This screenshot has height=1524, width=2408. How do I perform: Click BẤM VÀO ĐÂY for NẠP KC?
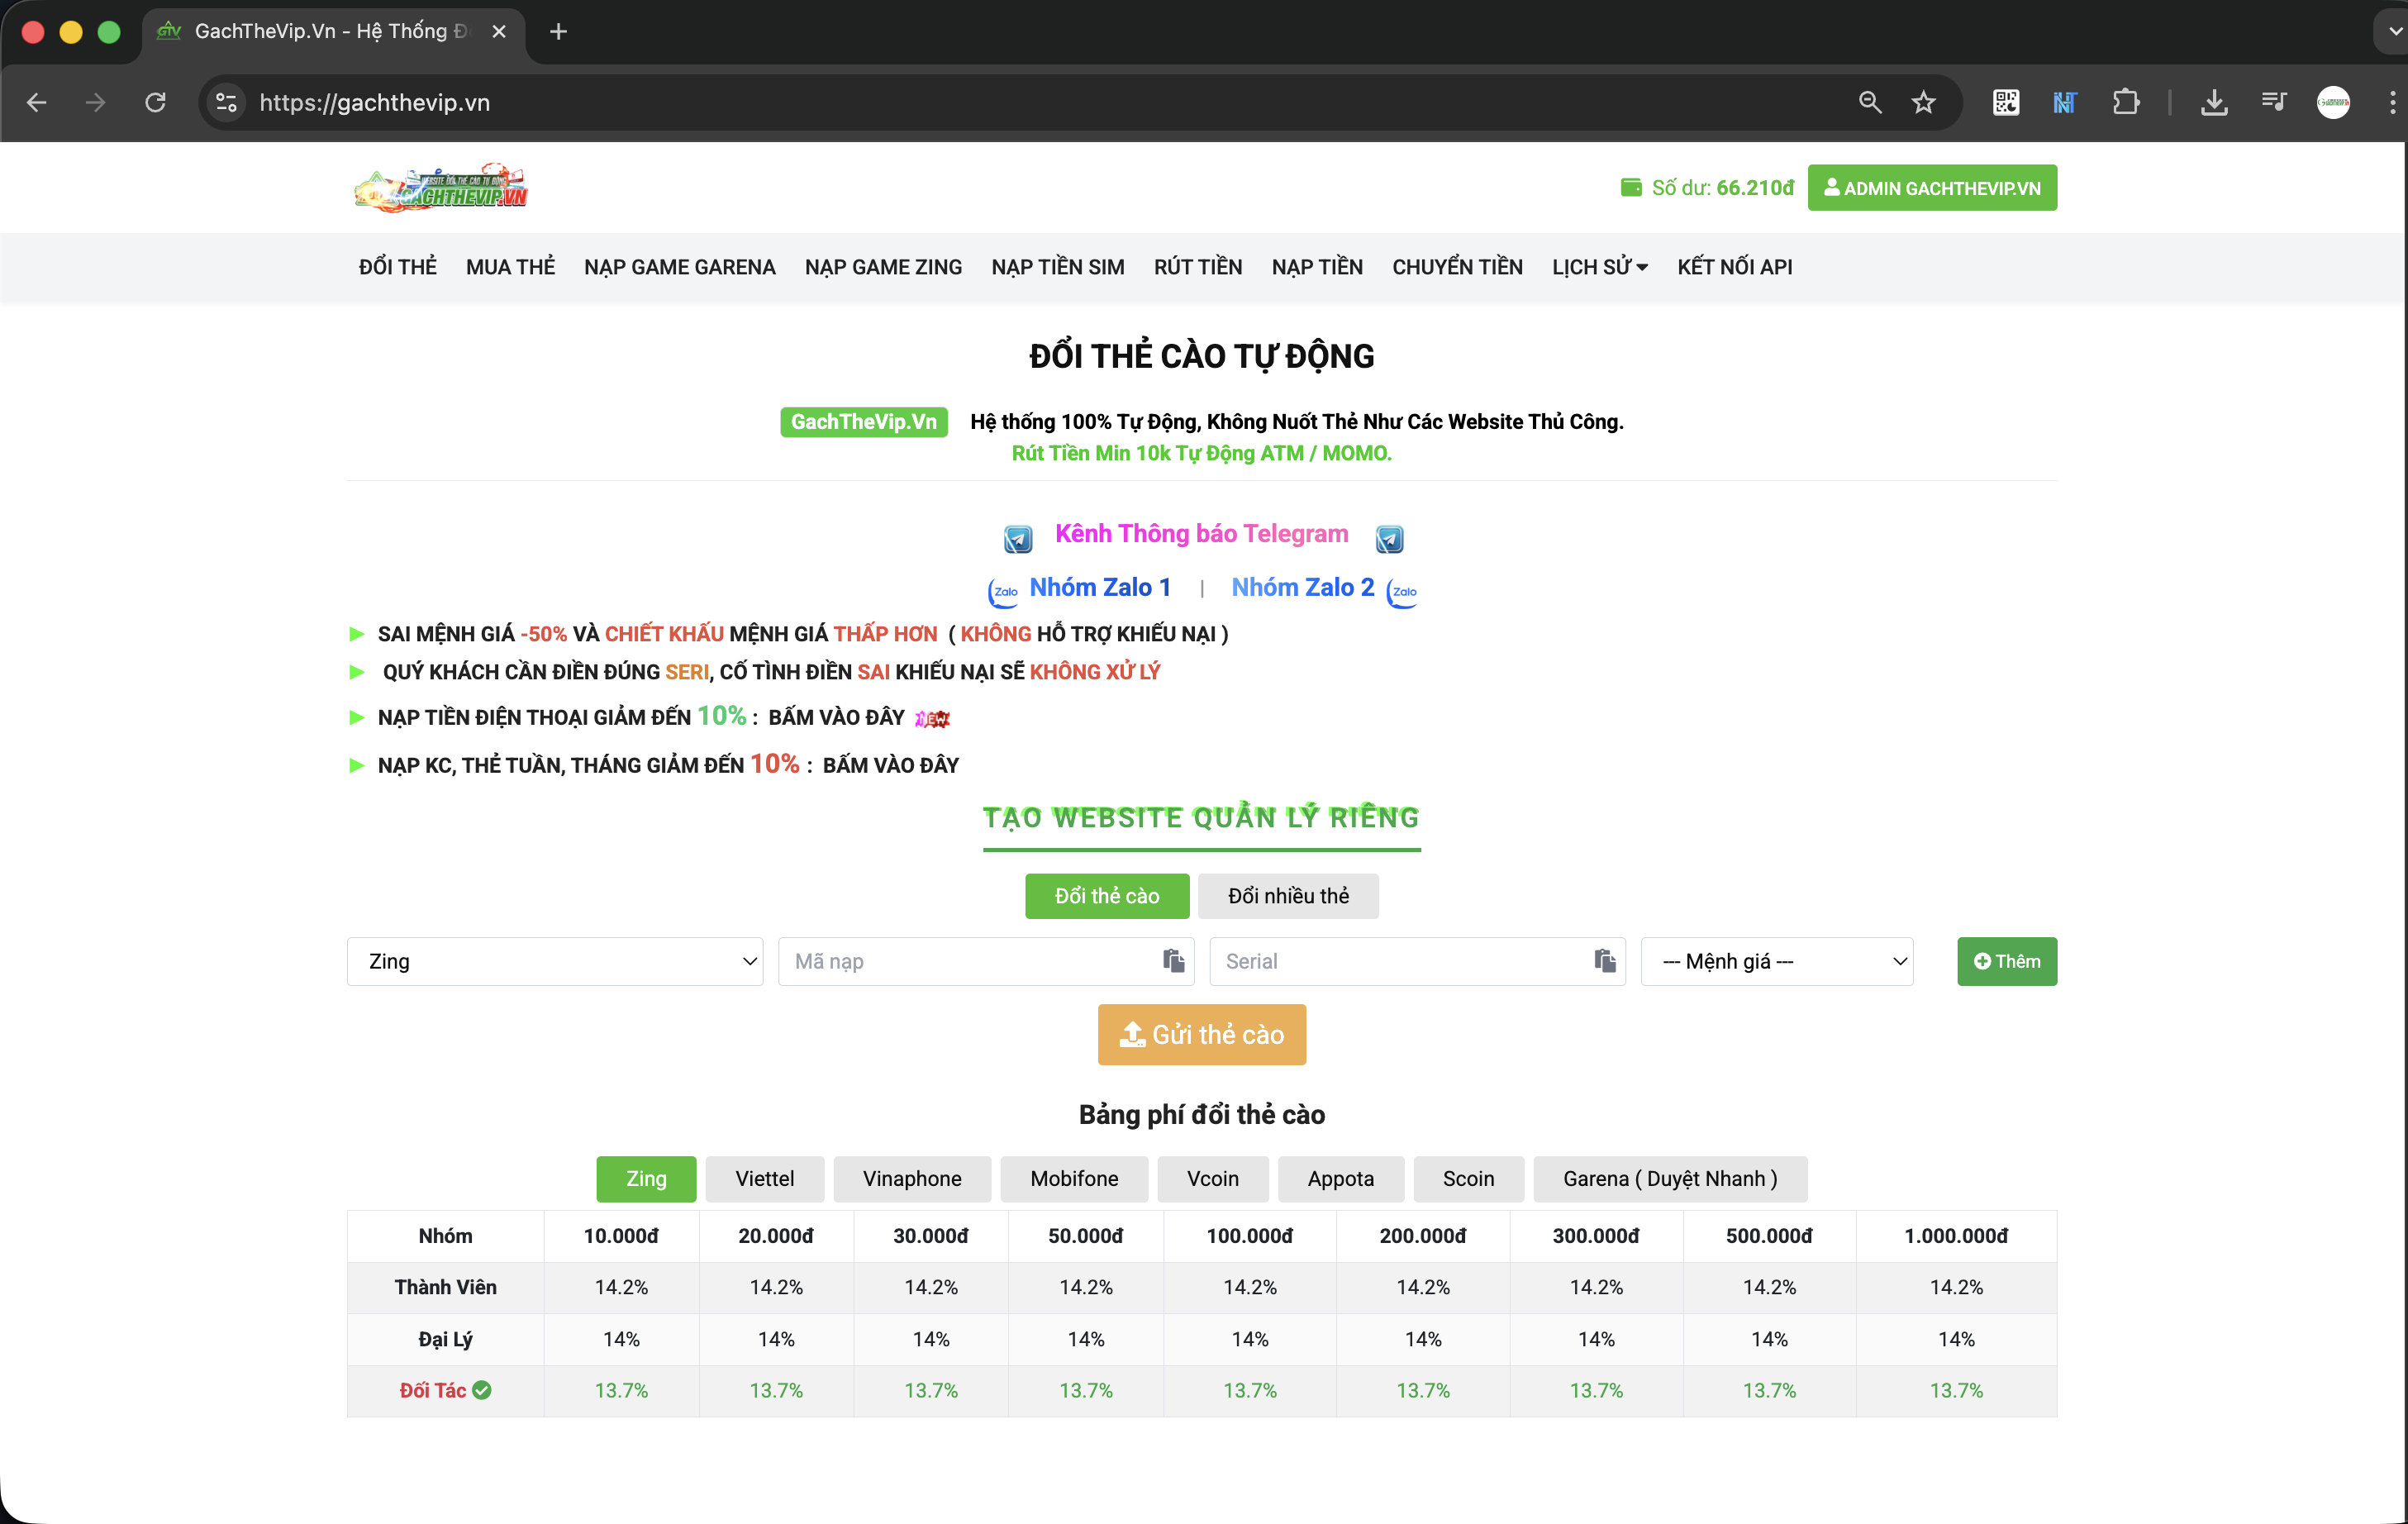[890, 766]
